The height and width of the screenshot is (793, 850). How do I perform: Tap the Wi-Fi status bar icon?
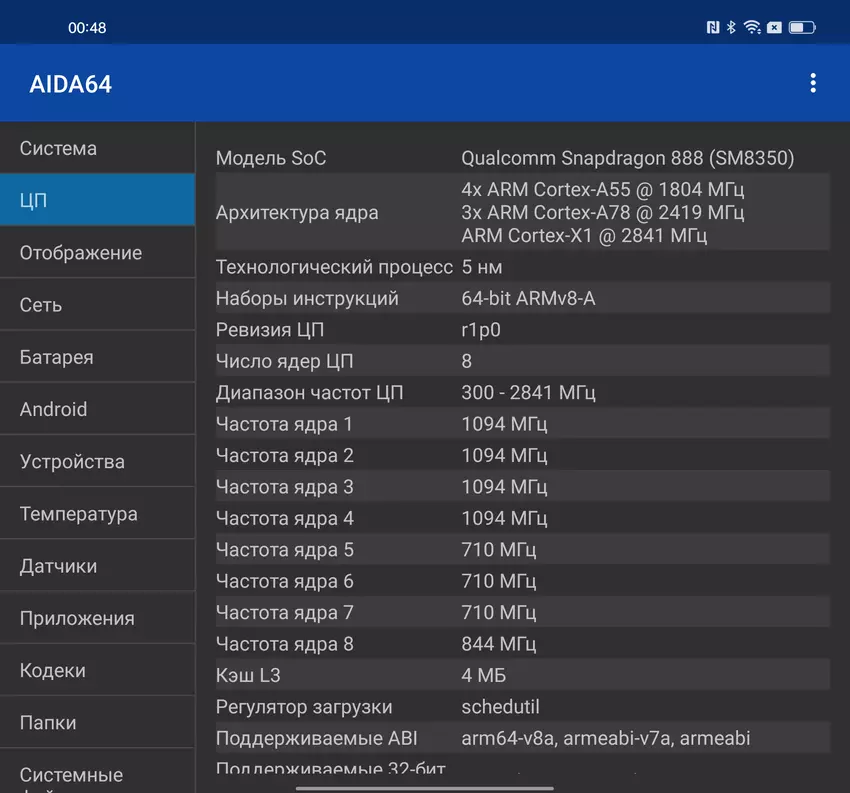pos(753,28)
